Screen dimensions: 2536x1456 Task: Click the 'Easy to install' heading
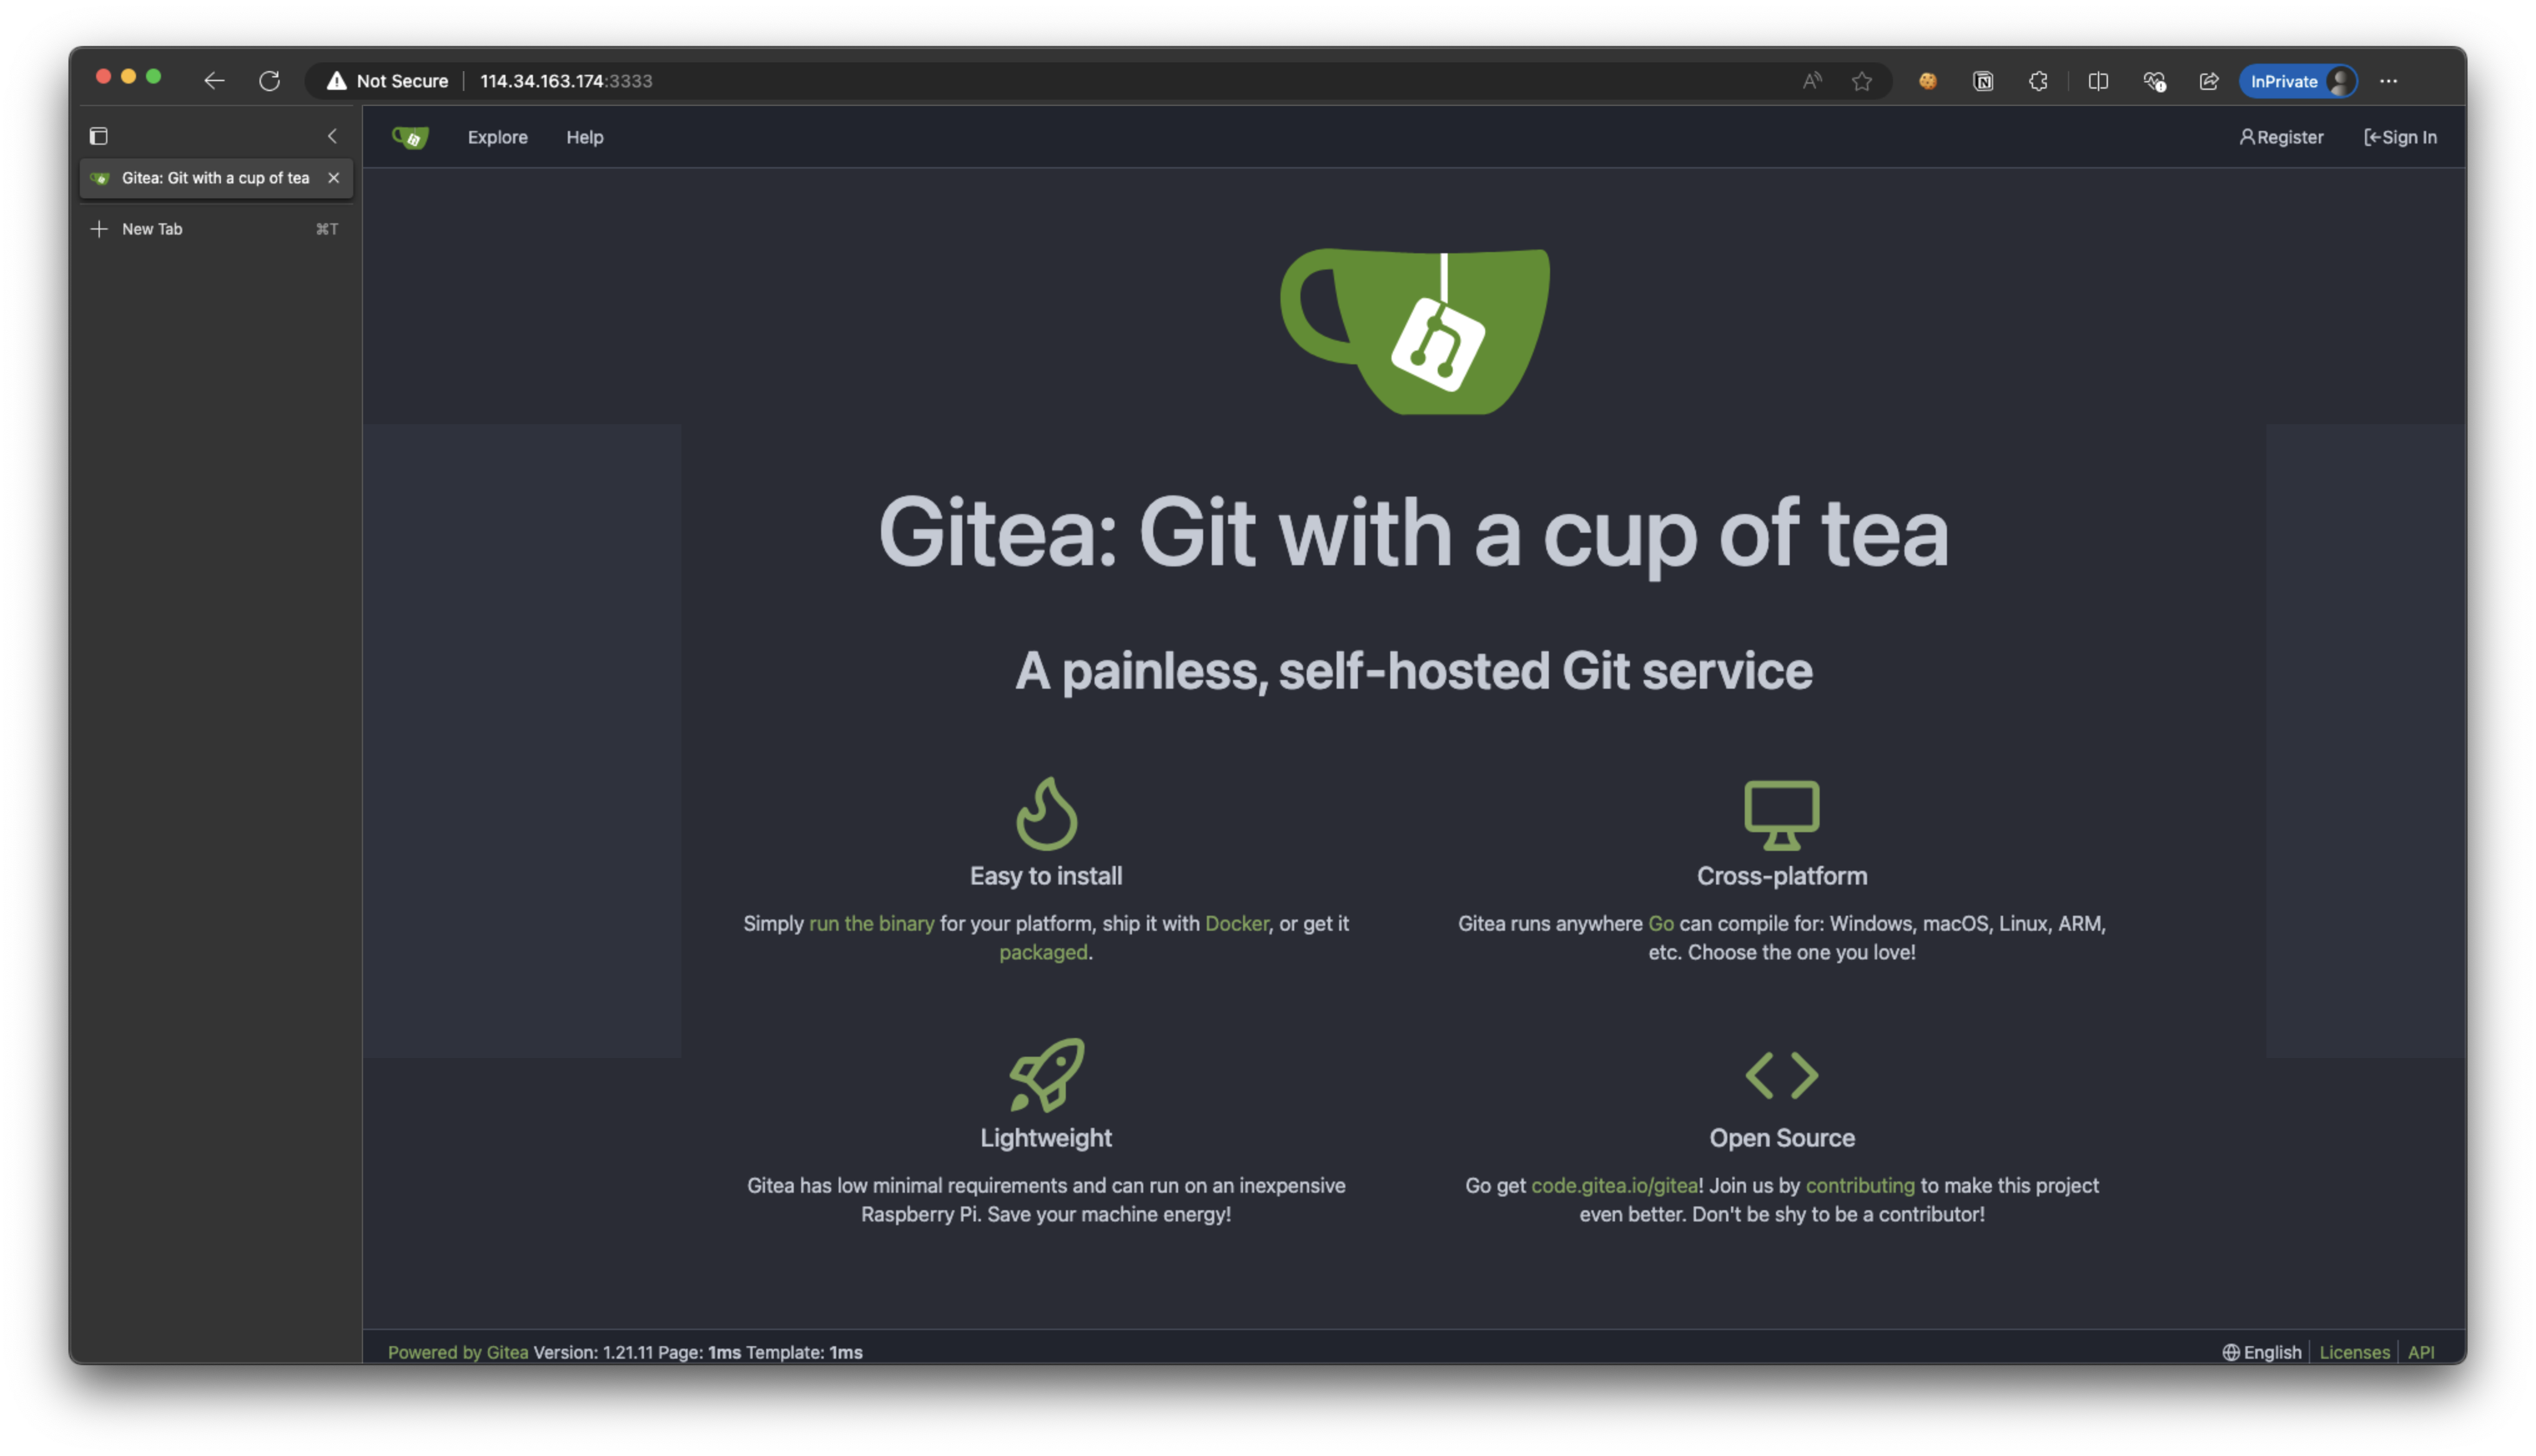(1046, 876)
